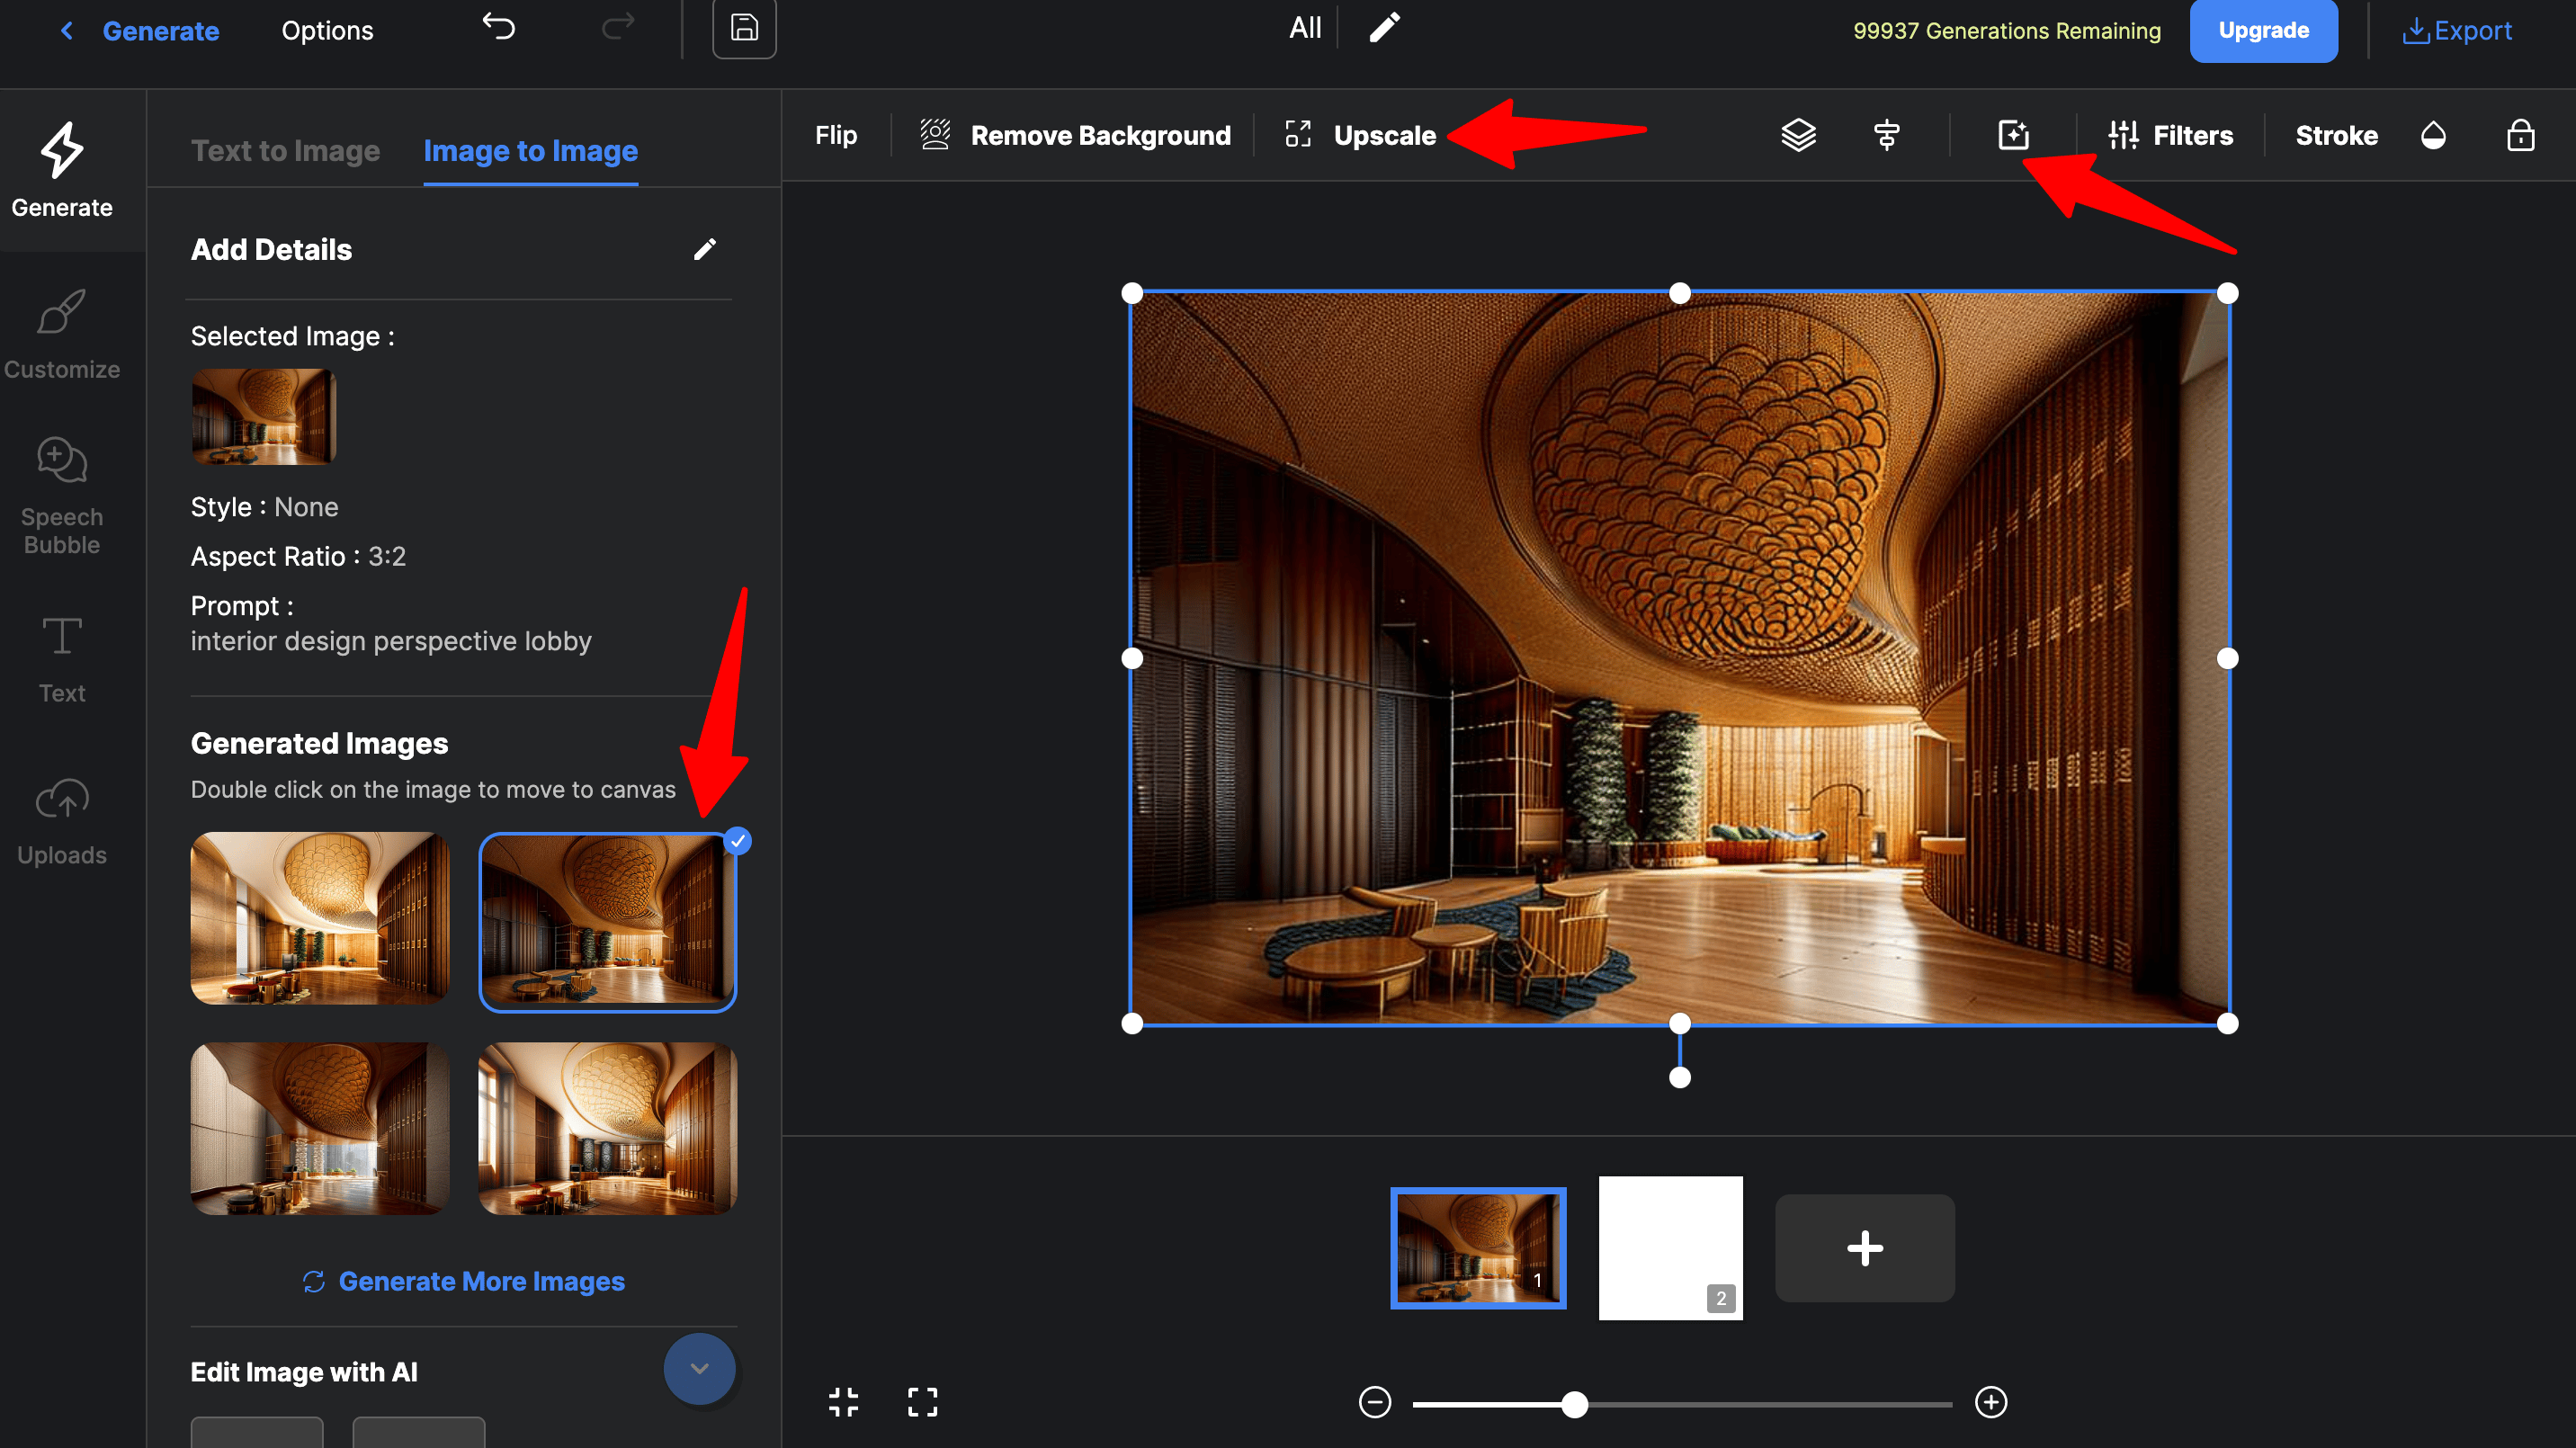Open the Options menu
Viewport: 2576px width, 1448px height.
[x=327, y=31]
